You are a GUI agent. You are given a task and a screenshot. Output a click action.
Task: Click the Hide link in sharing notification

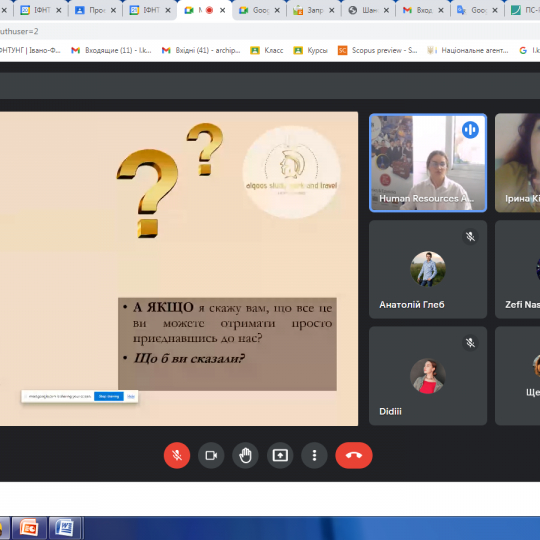[x=131, y=396]
